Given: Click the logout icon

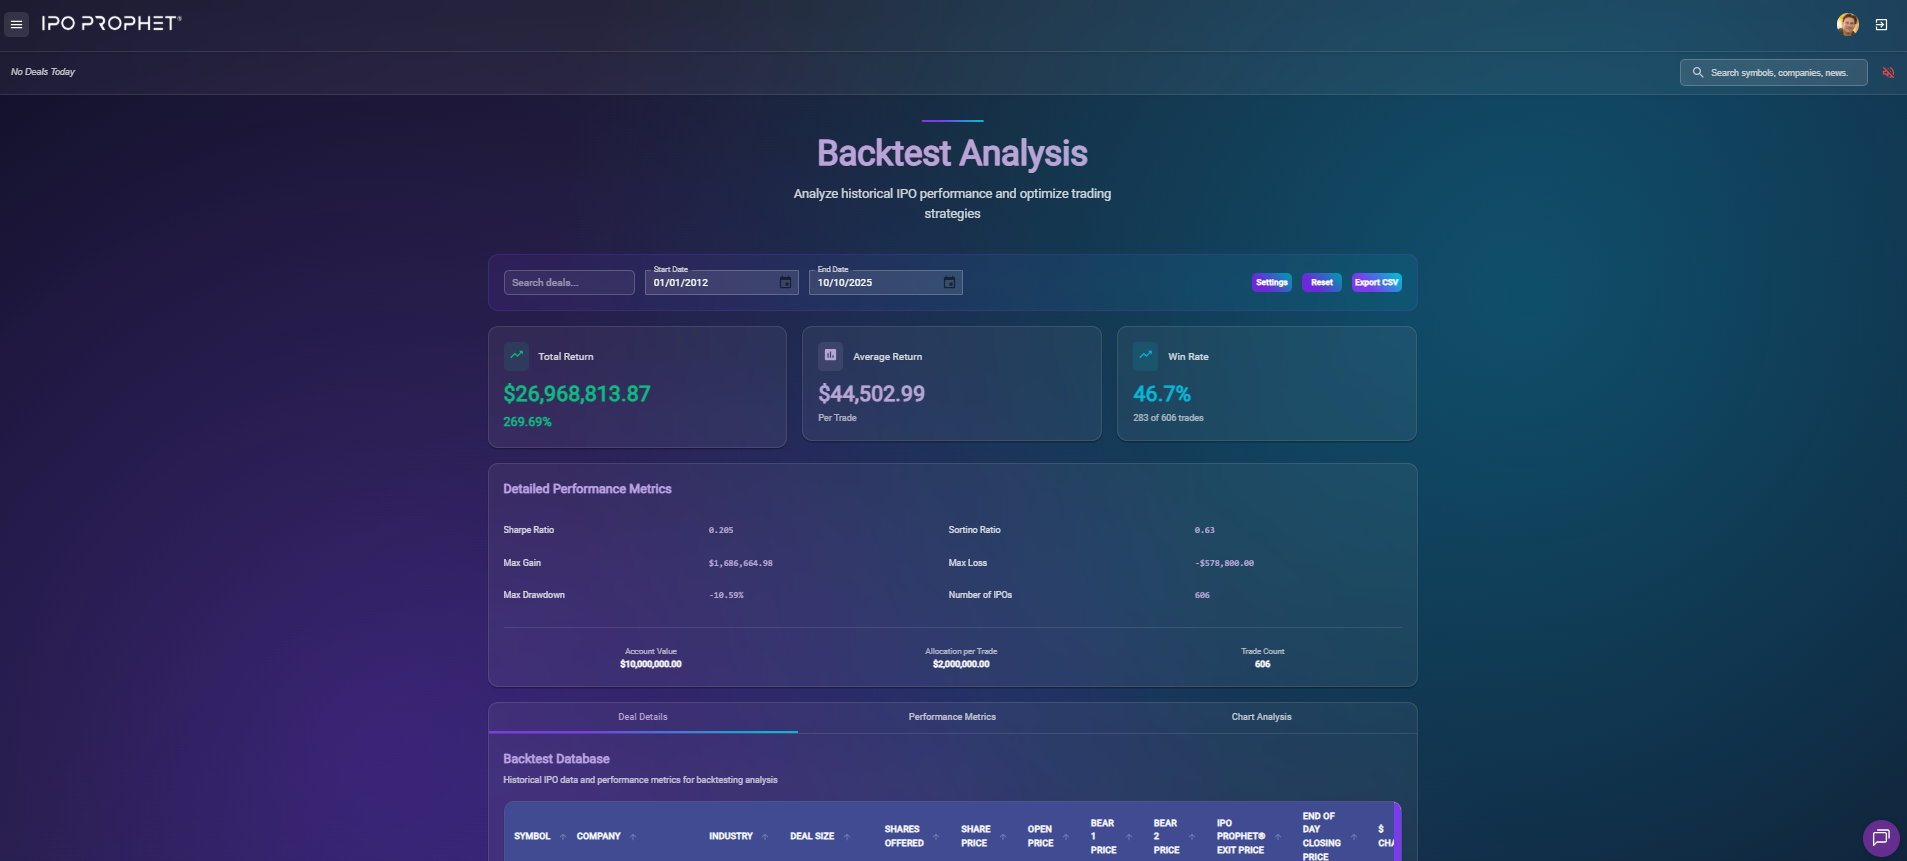Looking at the screenshot, I should (x=1881, y=25).
